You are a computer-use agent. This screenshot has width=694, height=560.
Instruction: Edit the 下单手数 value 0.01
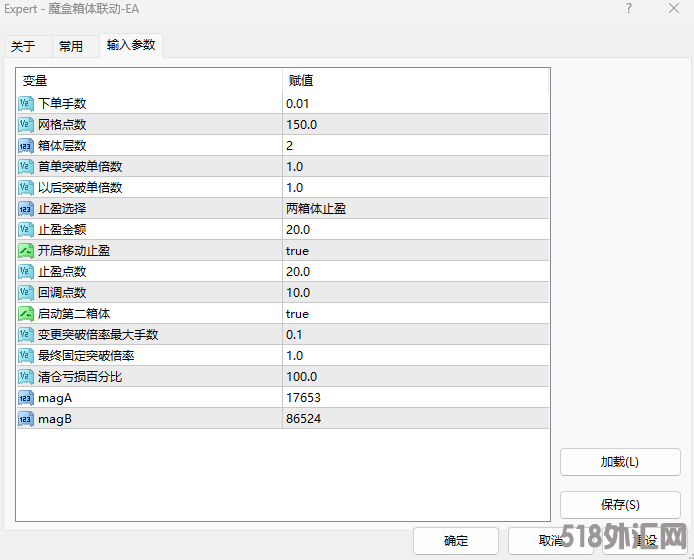[x=416, y=104]
